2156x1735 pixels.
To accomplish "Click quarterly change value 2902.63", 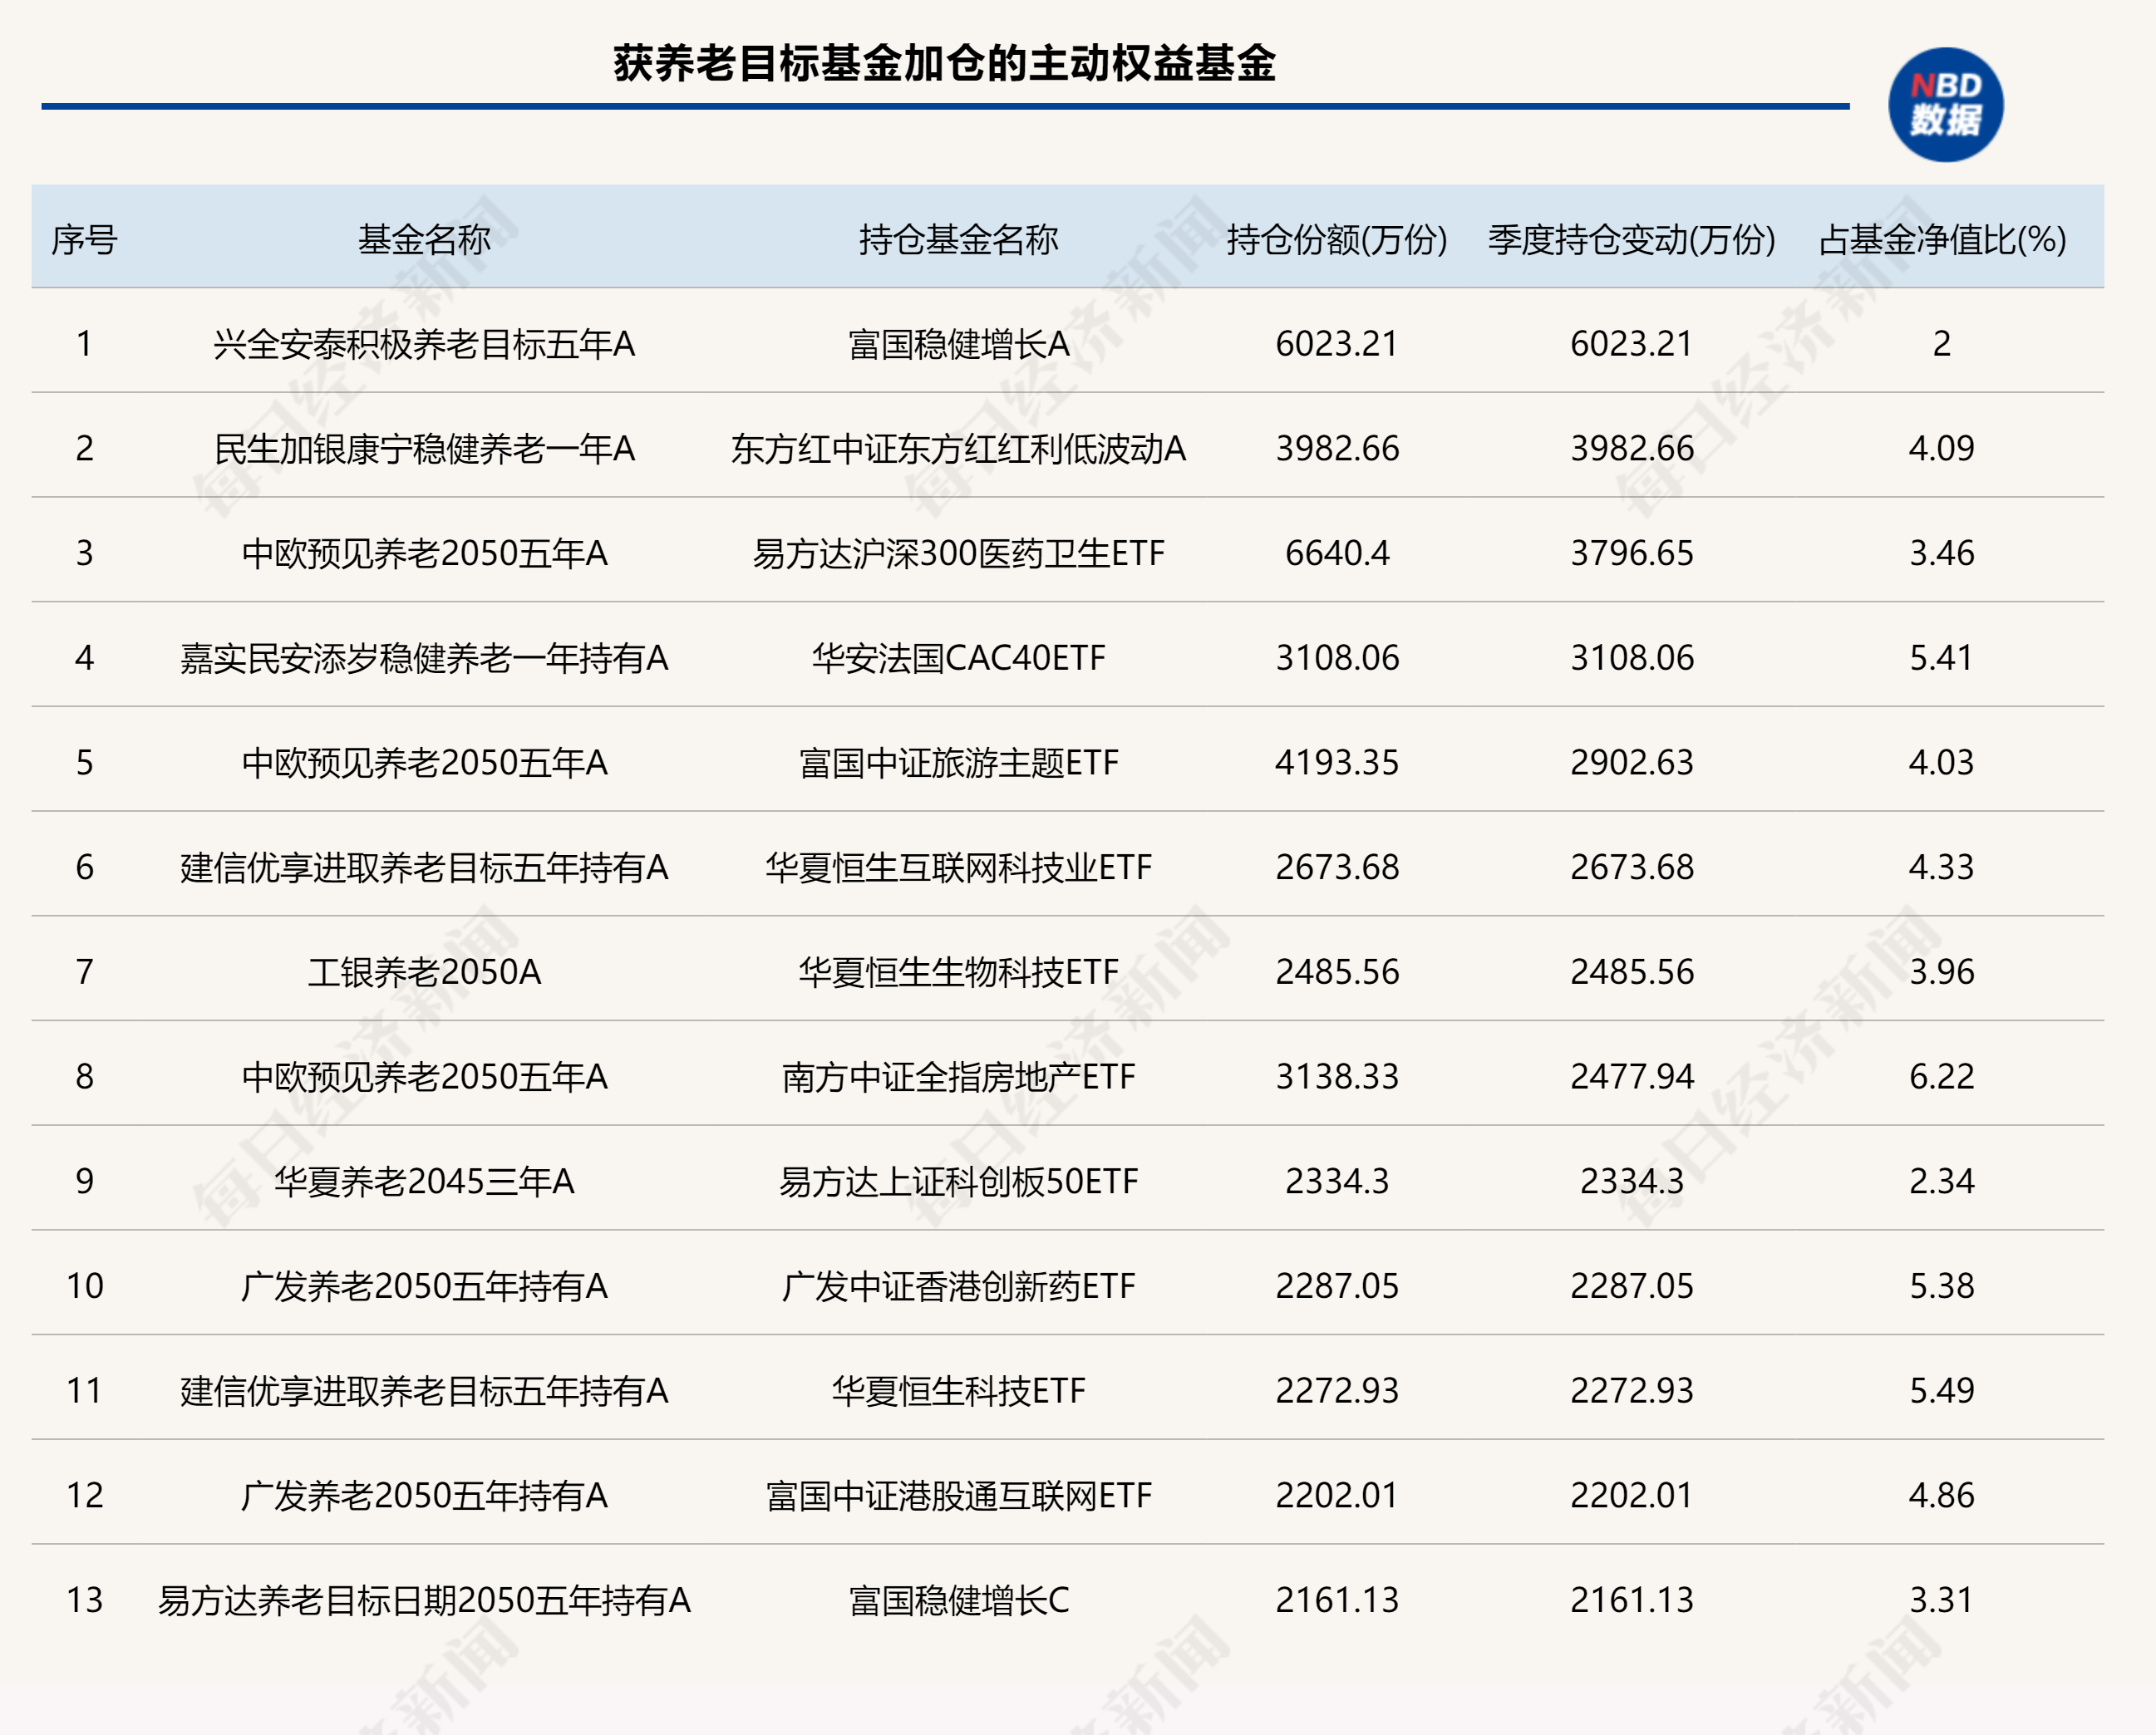I will pyautogui.click(x=1632, y=763).
